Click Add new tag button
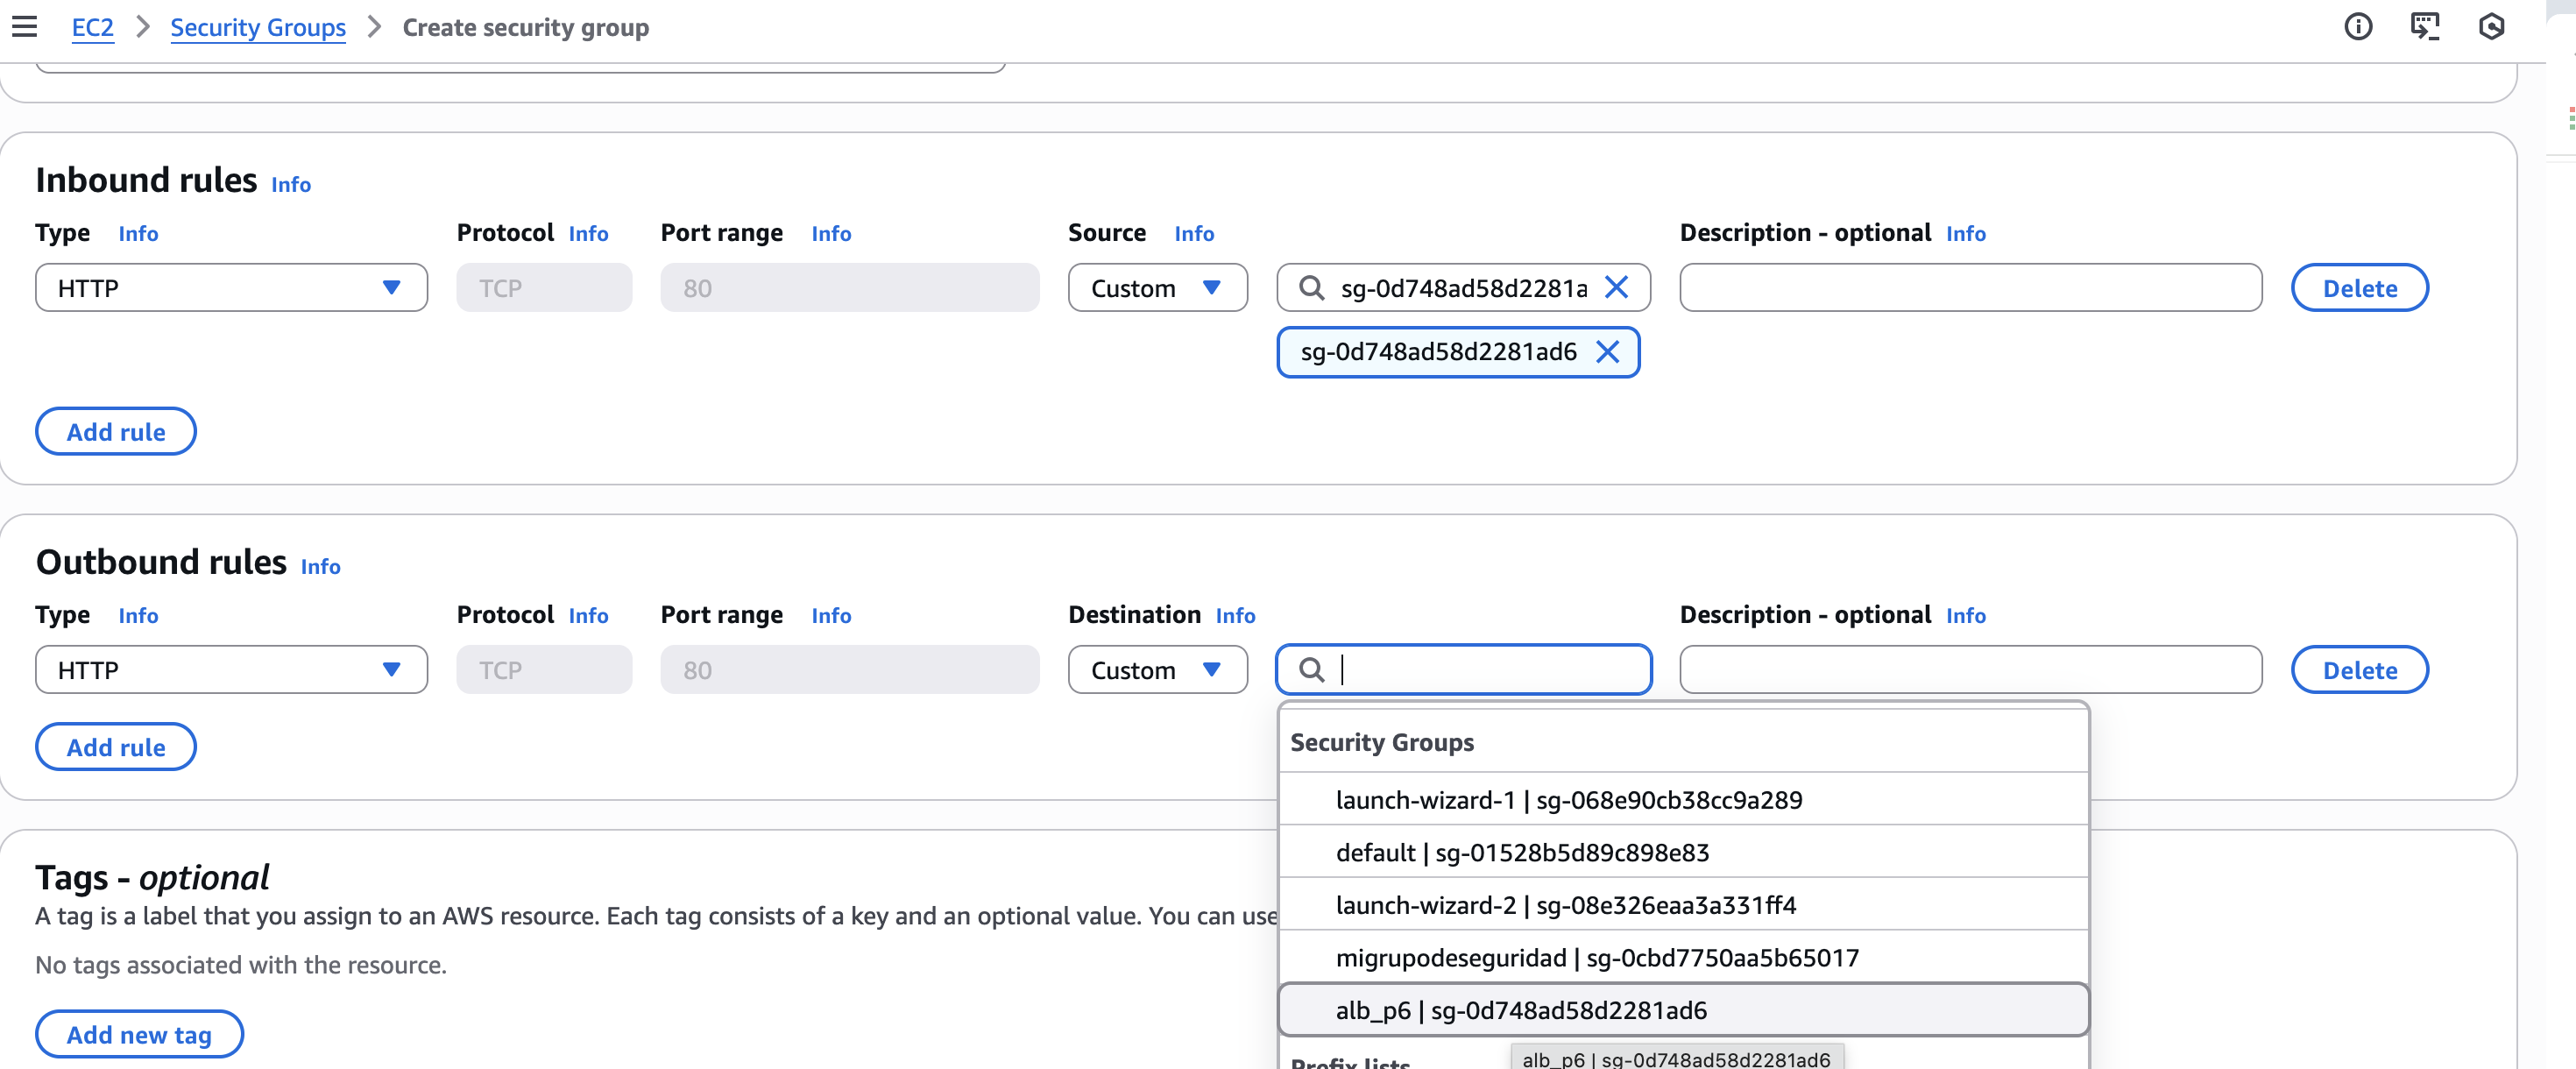The height and width of the screenshot is (1069, 2576). click(139, 1034)
